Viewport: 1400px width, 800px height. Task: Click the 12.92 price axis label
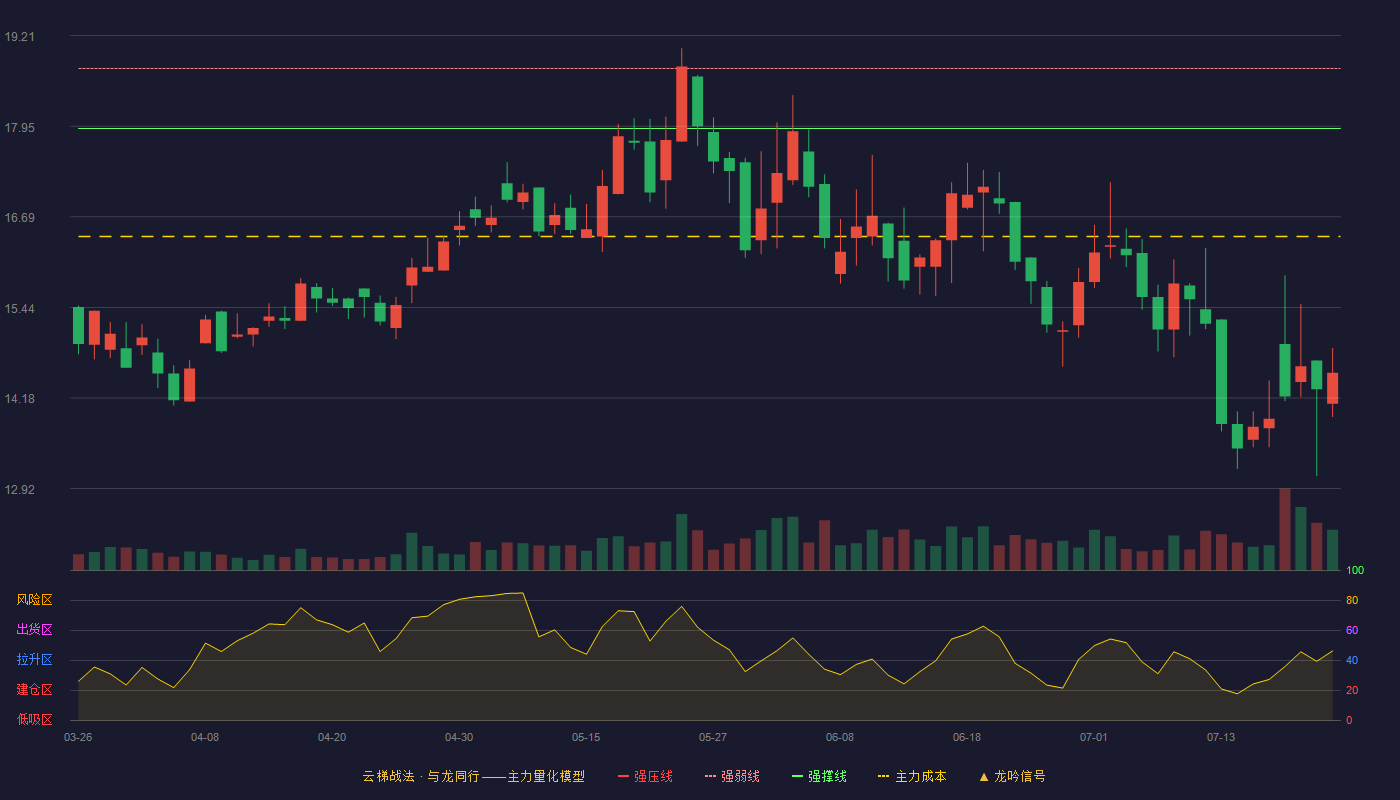(19, 490)
